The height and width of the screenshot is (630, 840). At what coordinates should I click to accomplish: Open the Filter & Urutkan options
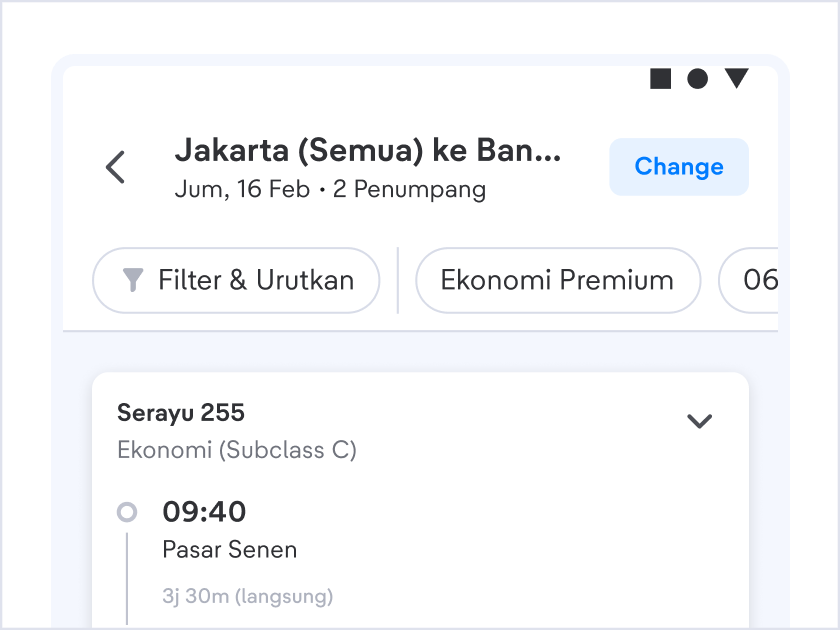[236, 281]
